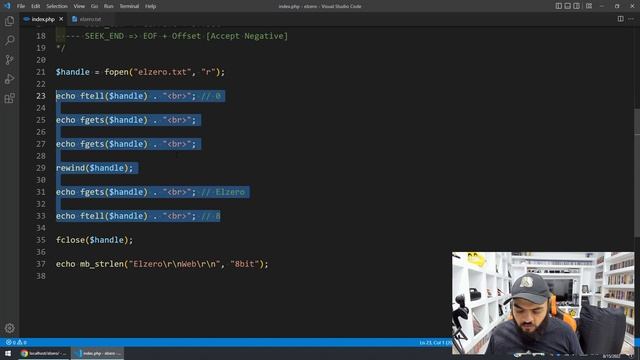This screenshot has height=360, width=640.
Task: Click the mb_strlen code line
Action: [x=162, y=264]
